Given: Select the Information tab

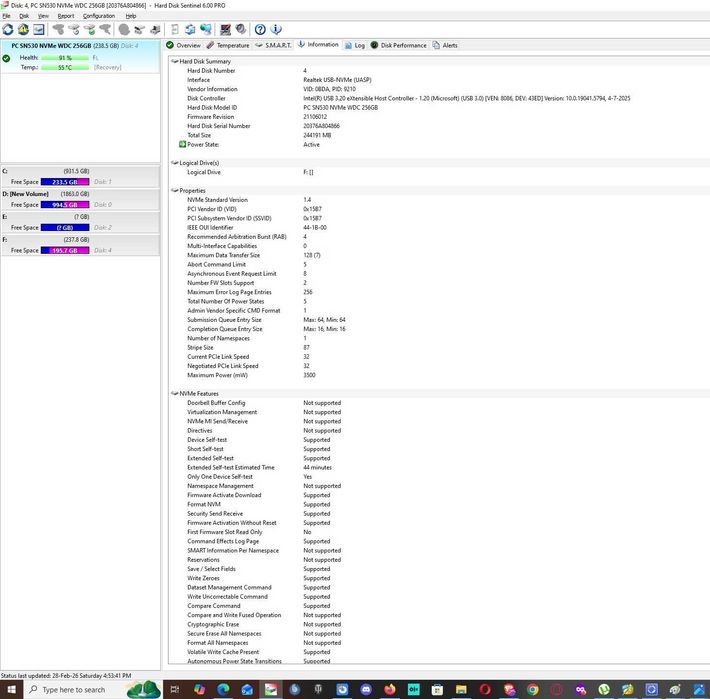Looking at the screenshot, I should [x=318, y=44].
